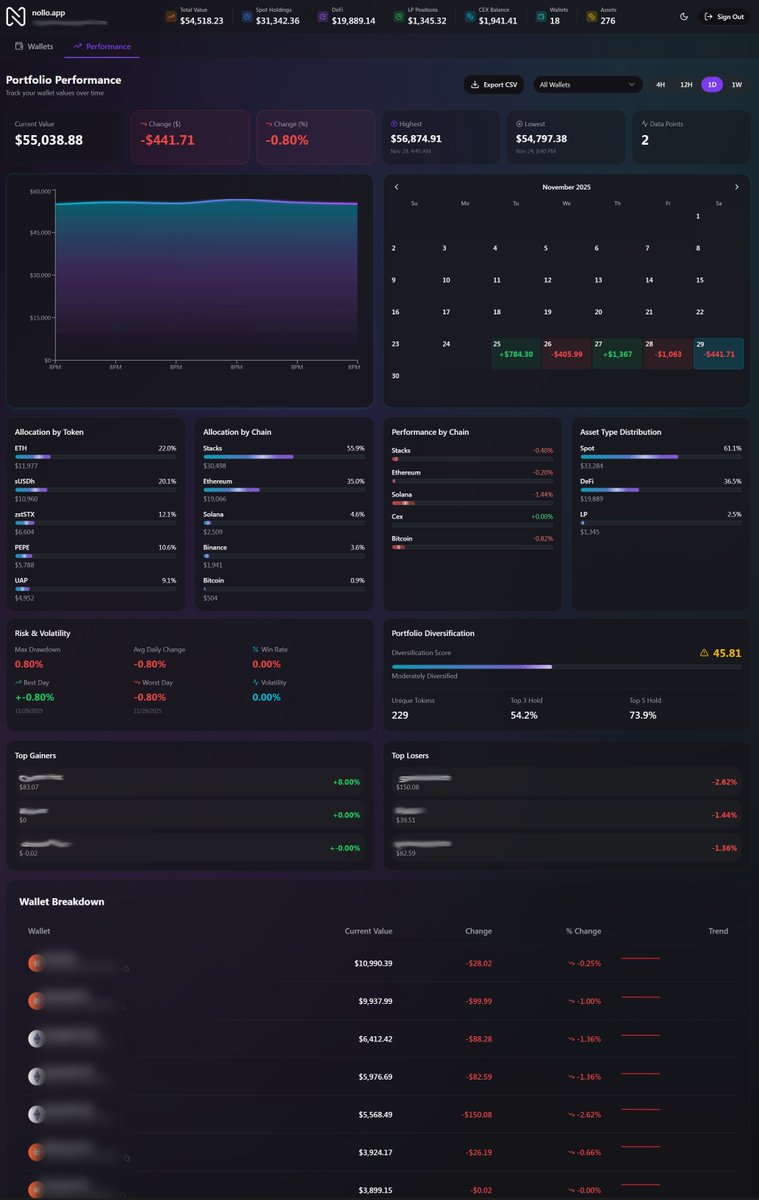Click the portfolio performance area chart
759x1200 pixels.
coord(206,280)
